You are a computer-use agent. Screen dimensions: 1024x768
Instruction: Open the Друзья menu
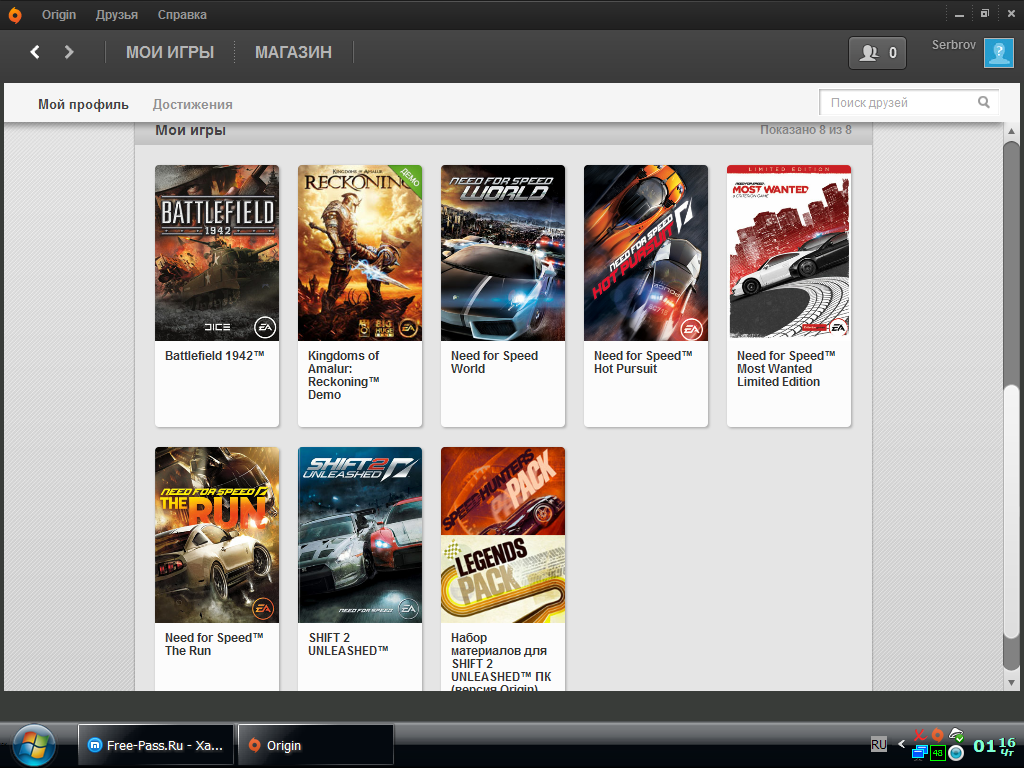click(117, 15)
